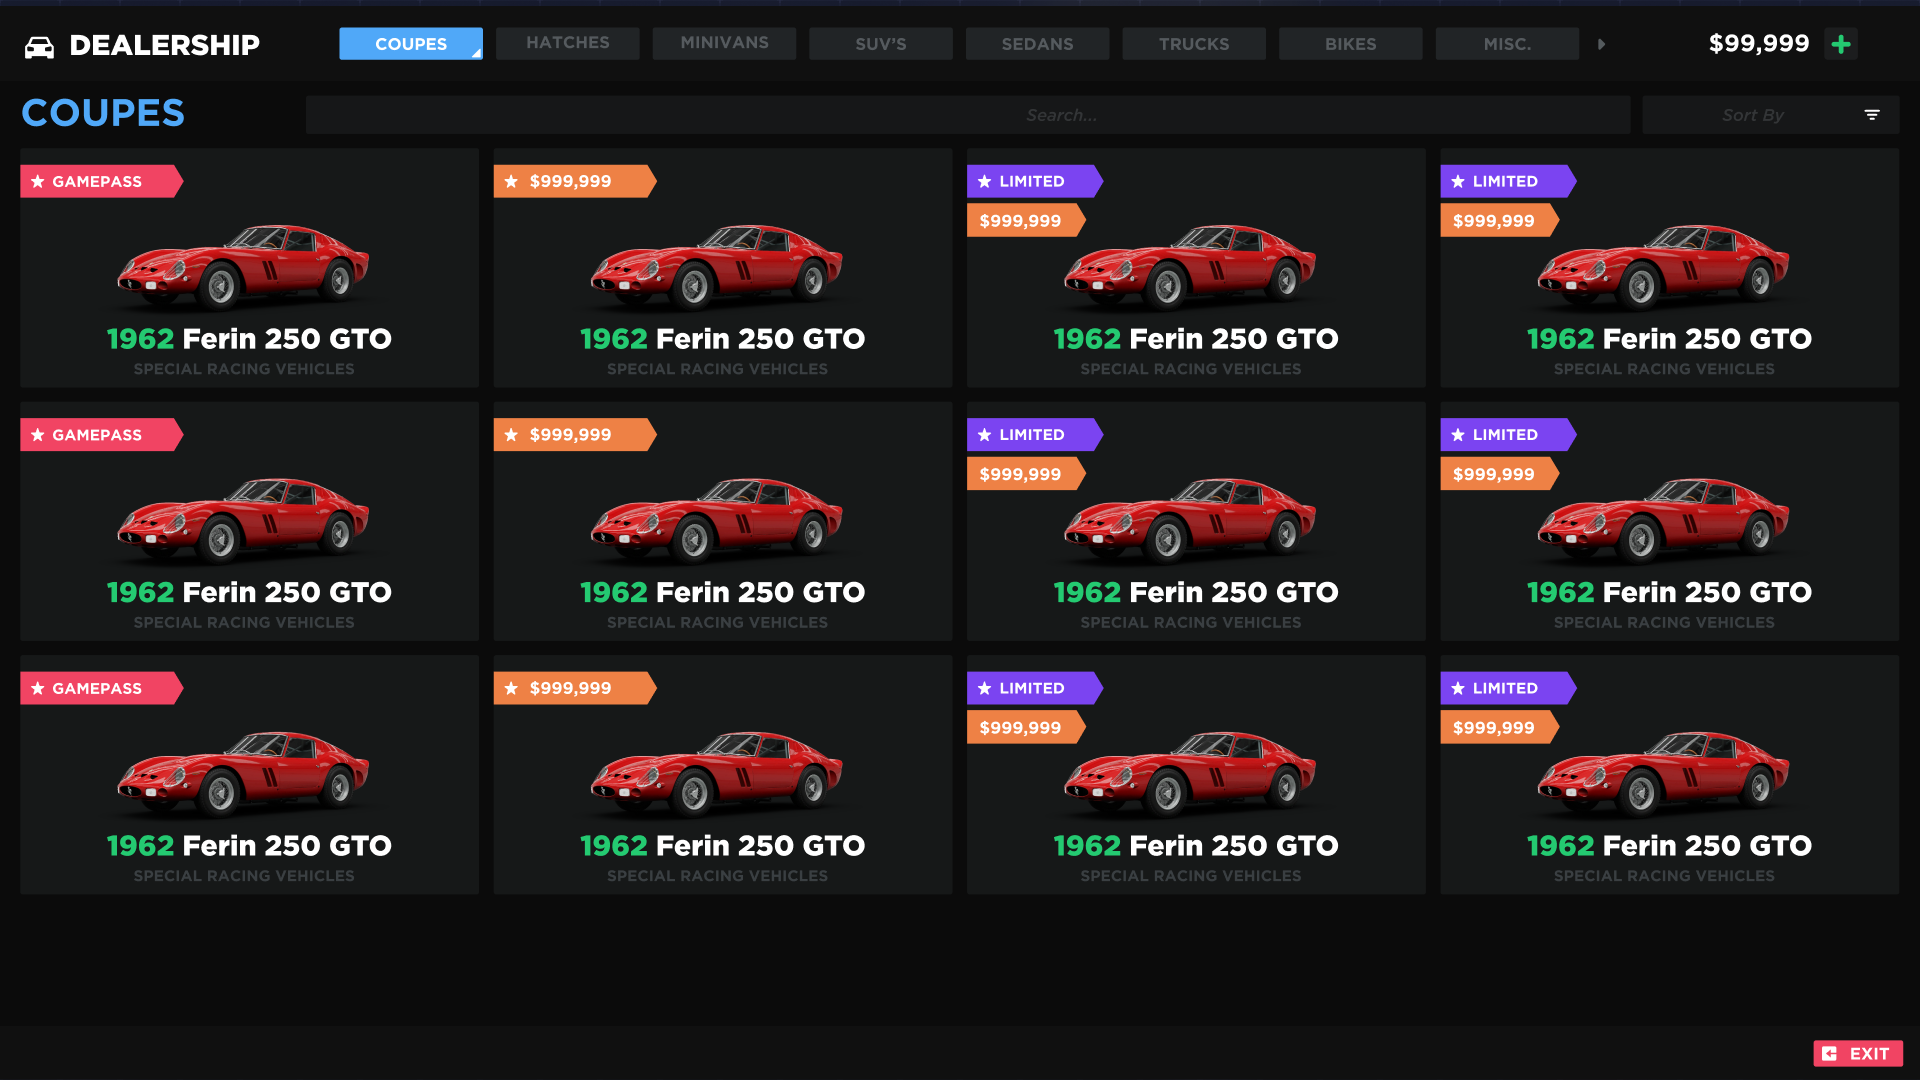The width and height of the screenshot is (1920, 1080).
Task: Click star on first row GAMEPASS badge
Action: [x=38, y=181]
